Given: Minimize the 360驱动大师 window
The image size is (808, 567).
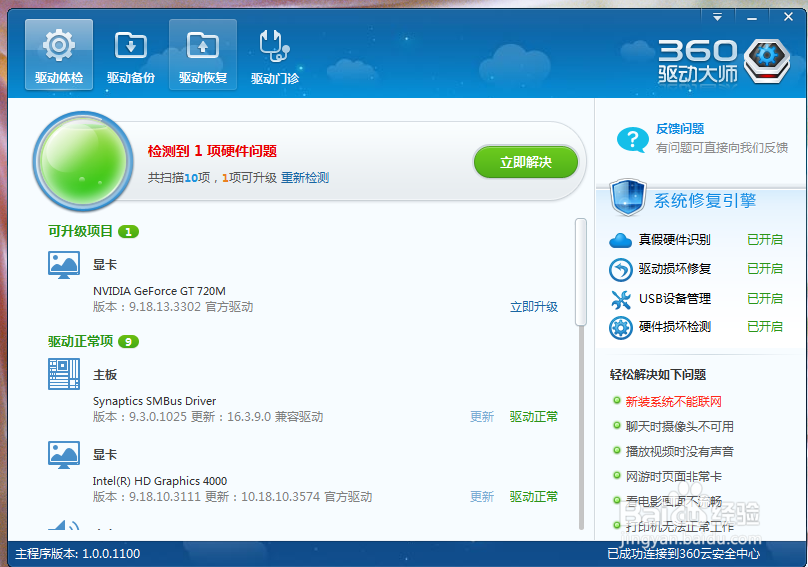Looking at the screenshot, I should [x=752, y=18].
